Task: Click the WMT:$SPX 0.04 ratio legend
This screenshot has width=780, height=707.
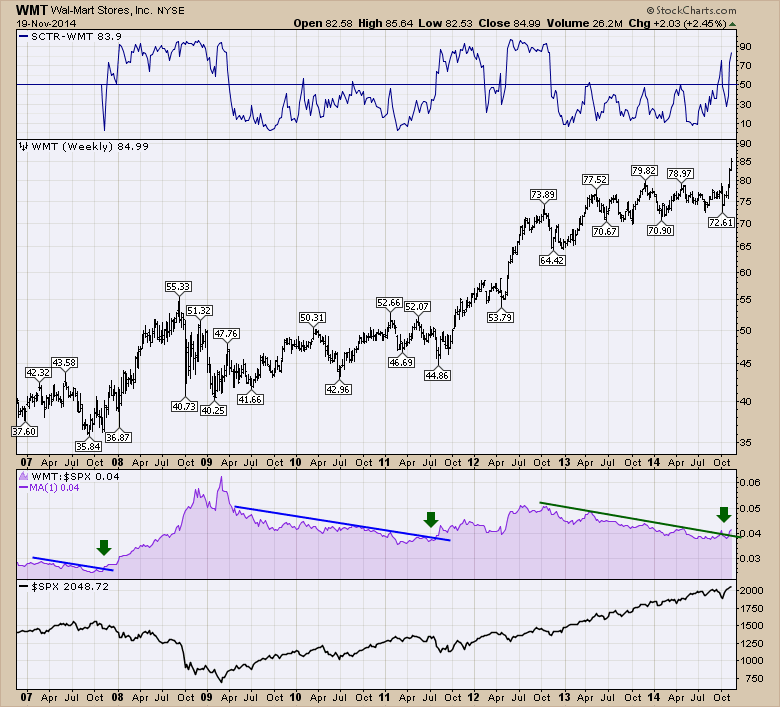Action: 75,477
